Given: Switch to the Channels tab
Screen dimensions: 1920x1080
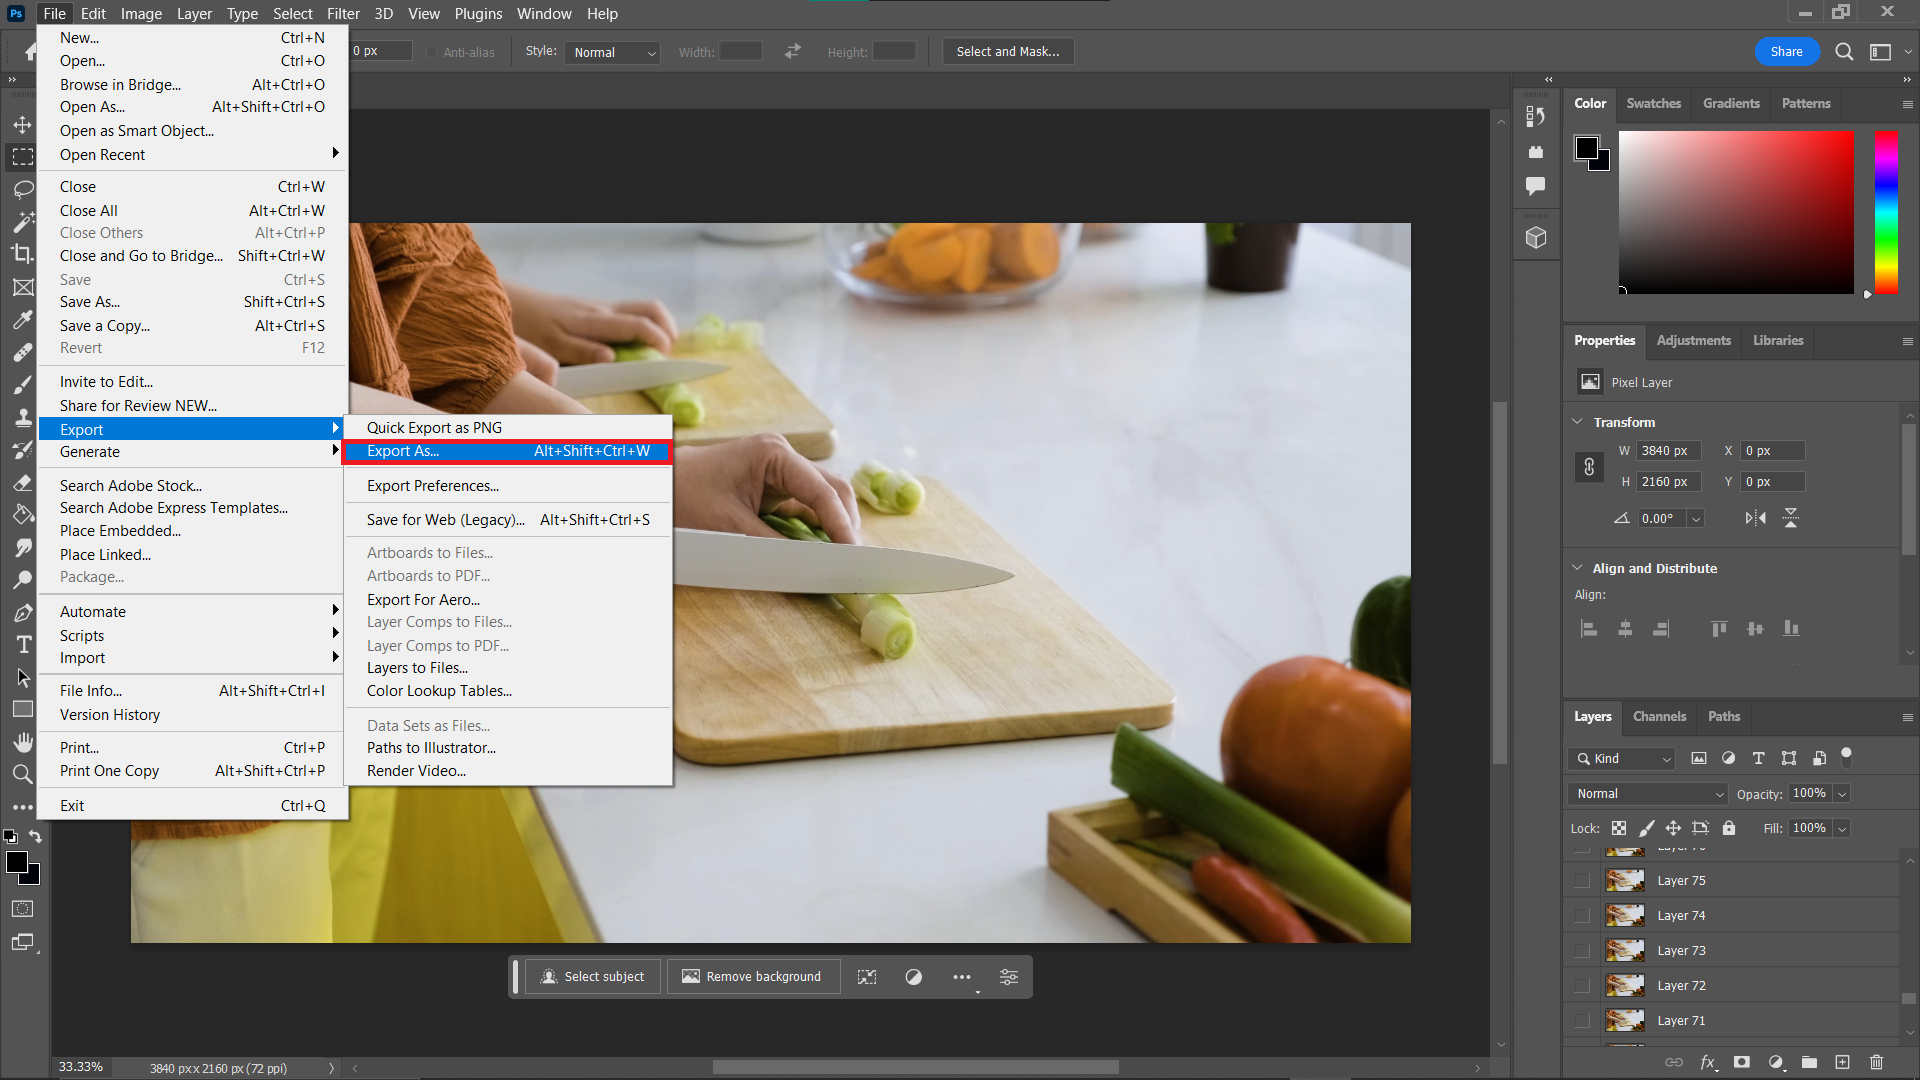Looking at the screenshot, I should click(1659, 716).
